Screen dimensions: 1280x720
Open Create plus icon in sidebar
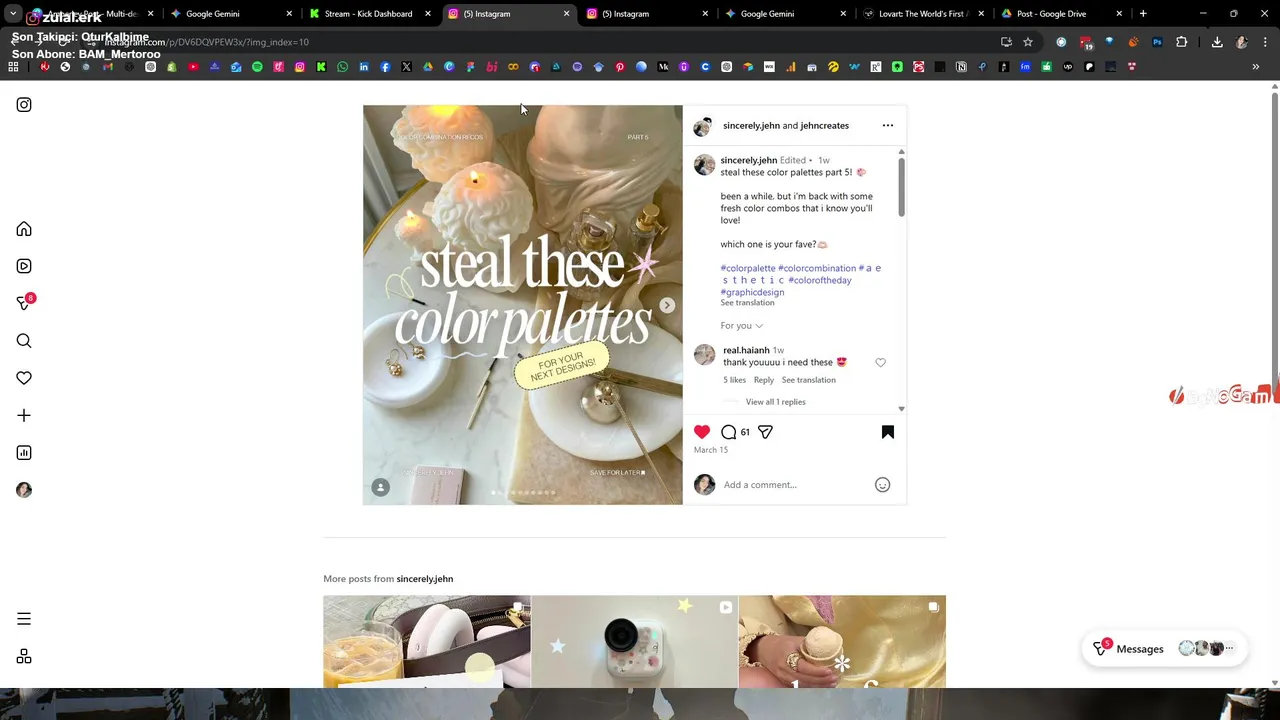click(x=24, y=415)
